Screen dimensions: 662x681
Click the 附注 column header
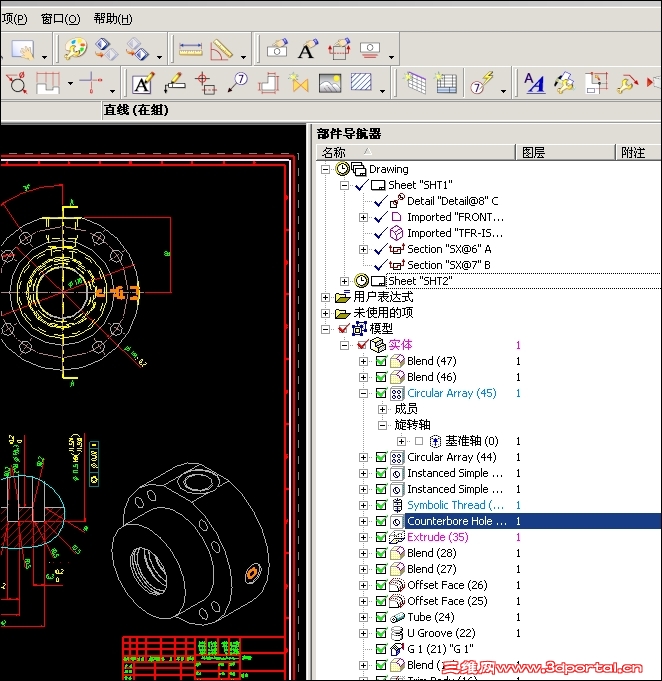coord(638,152)
